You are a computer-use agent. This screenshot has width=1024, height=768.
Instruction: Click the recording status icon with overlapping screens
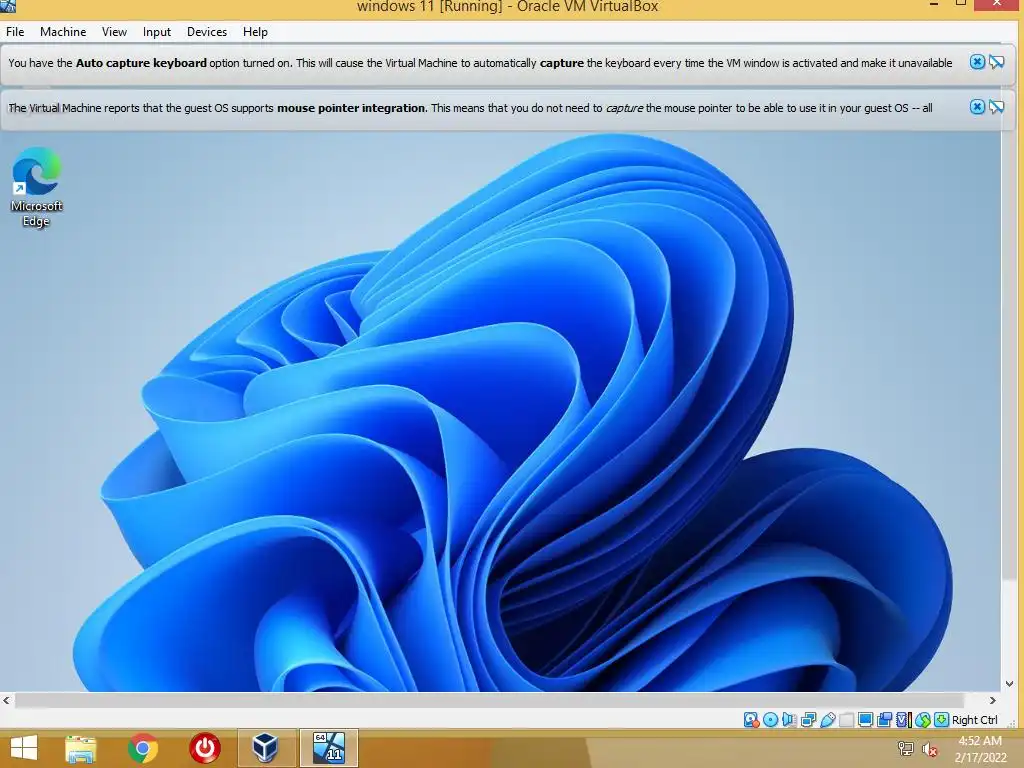pos(884,720)
